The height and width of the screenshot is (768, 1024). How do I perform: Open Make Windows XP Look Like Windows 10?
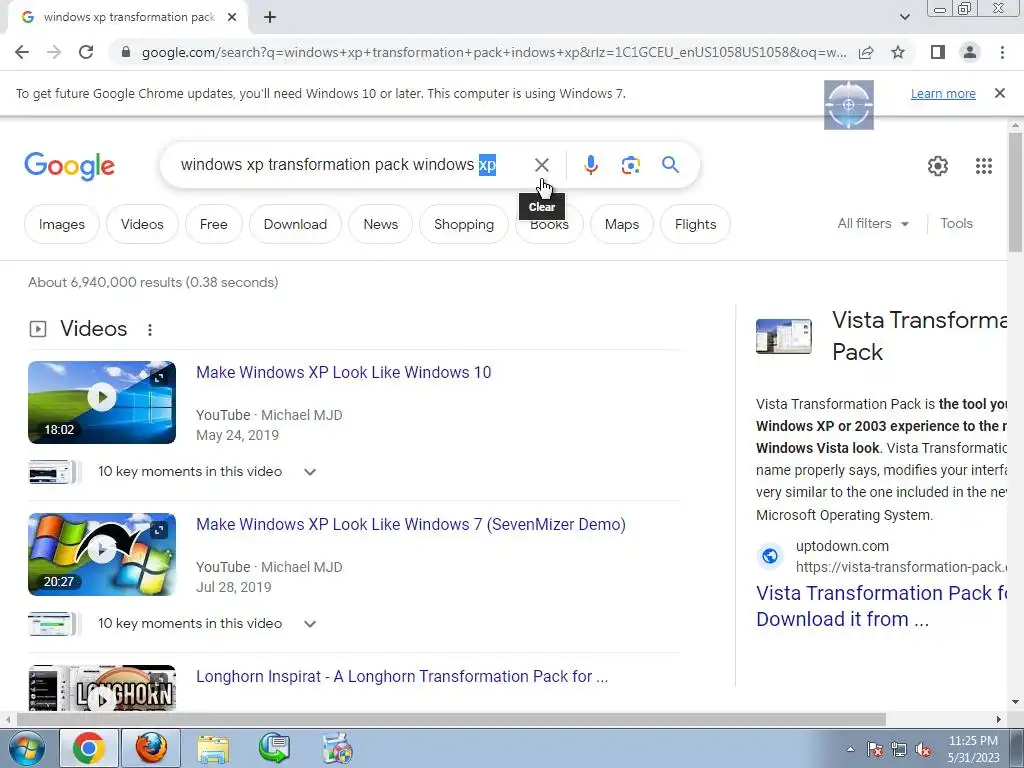click(344, 372)
